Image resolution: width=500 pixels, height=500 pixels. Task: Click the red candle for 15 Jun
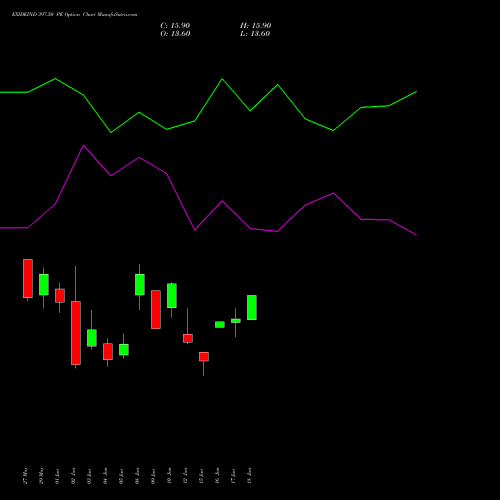coord(204,357)
